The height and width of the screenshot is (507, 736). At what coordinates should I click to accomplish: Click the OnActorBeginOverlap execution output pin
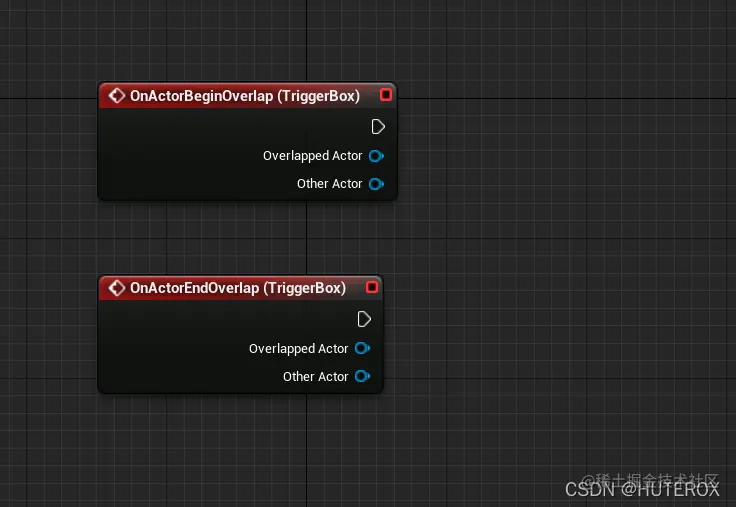tap(378, 127)
